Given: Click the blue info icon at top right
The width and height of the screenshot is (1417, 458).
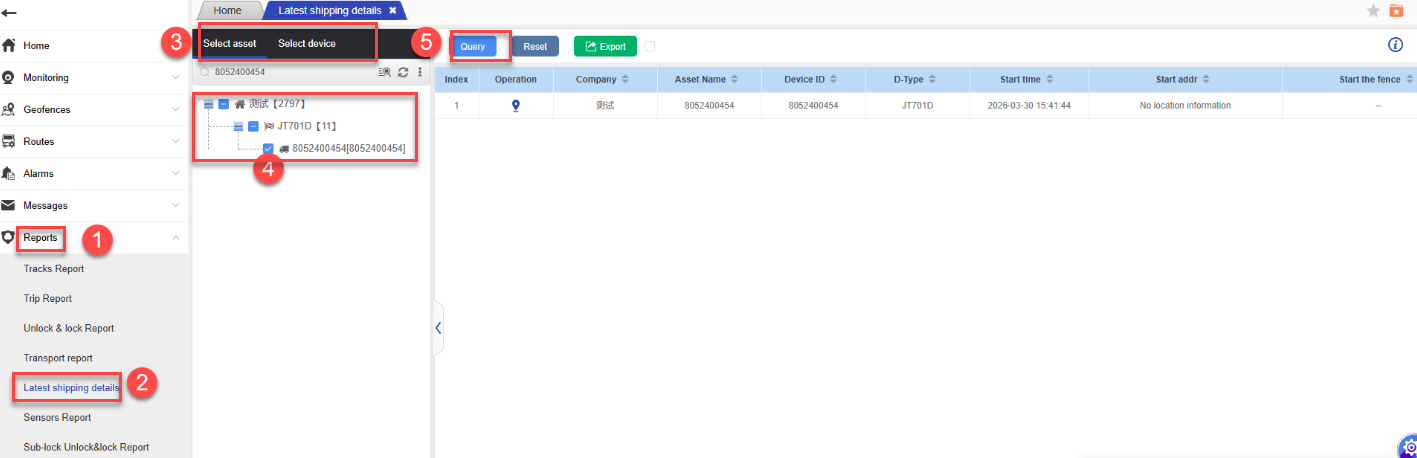Looking at the screenshot, I should (1397, 45).
